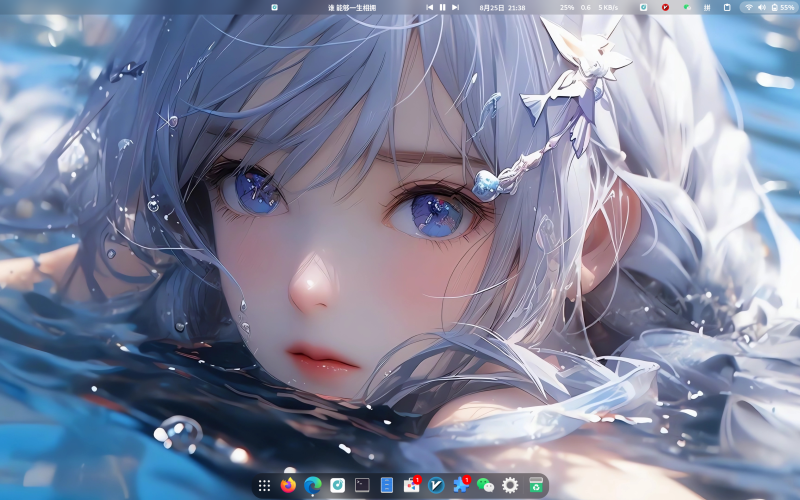
Task: Open the blue puzzle-piece app in dock
Action: 460,485
